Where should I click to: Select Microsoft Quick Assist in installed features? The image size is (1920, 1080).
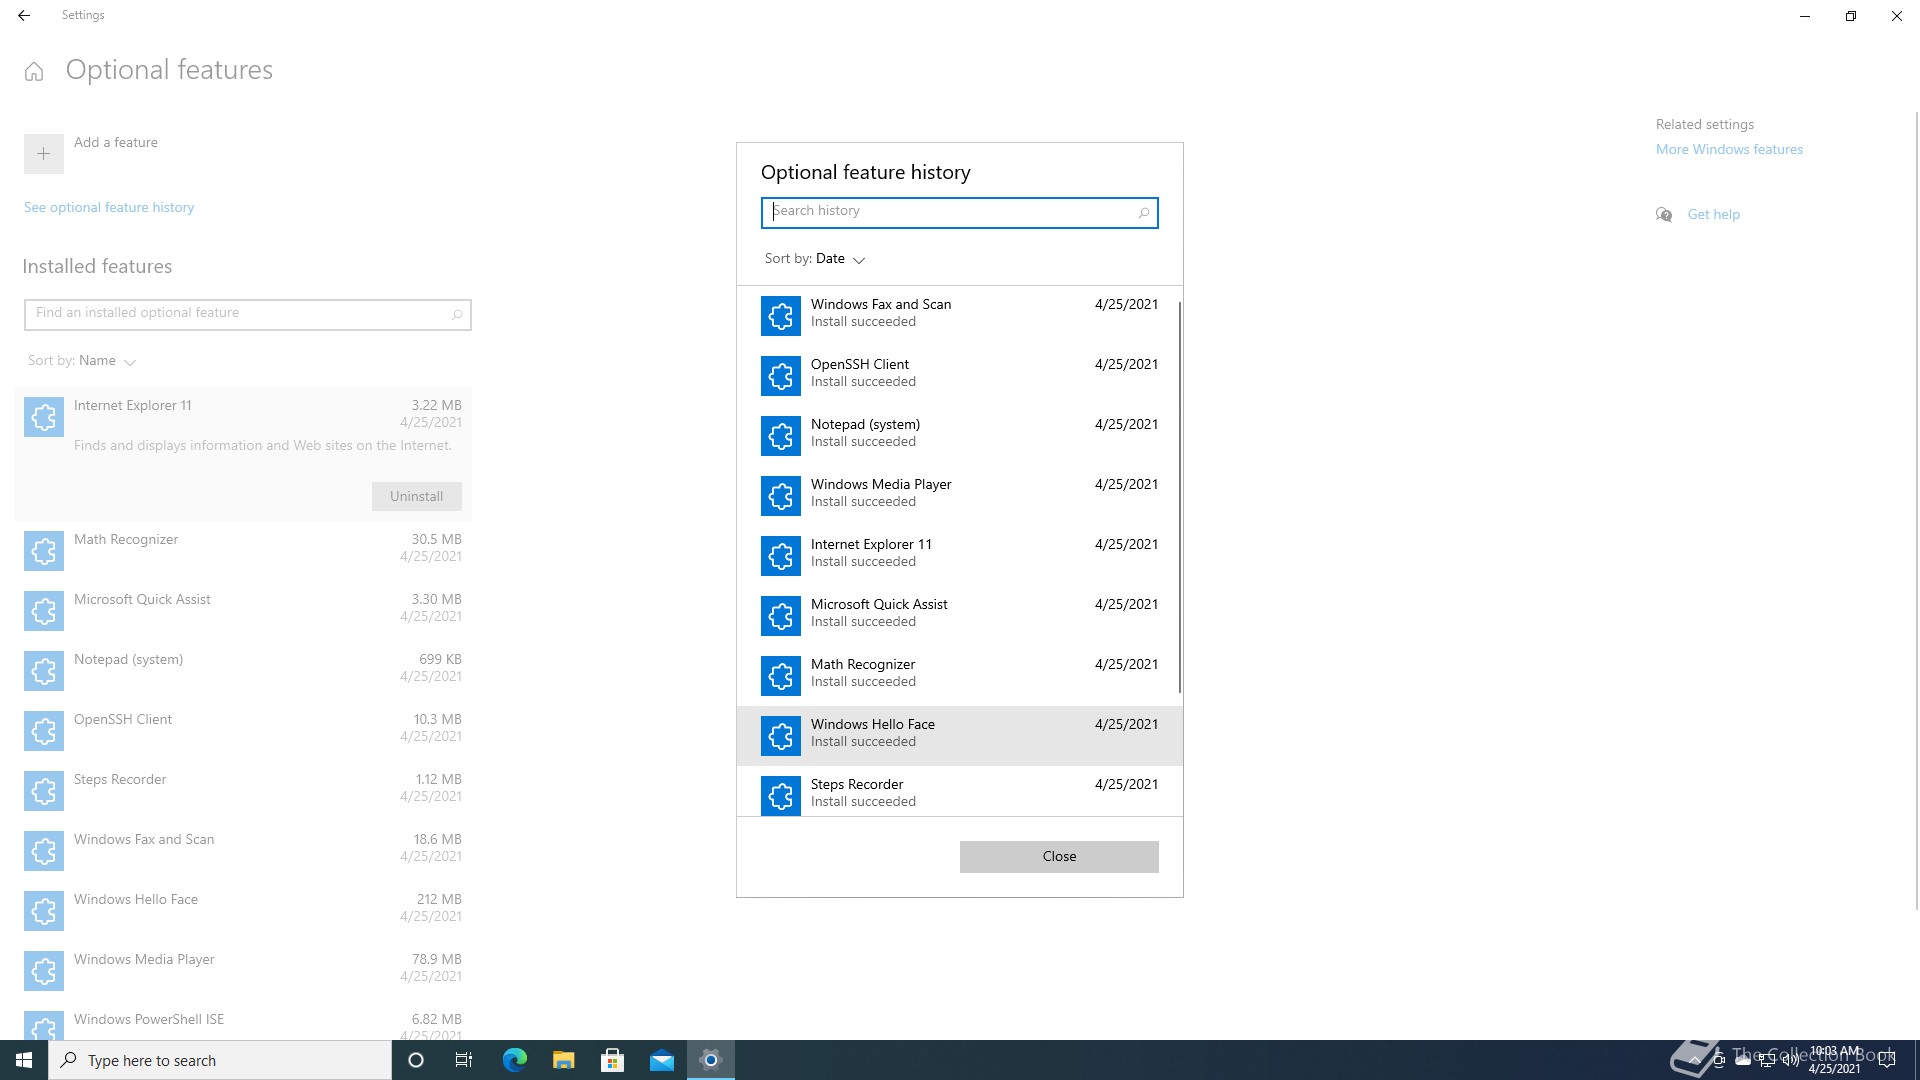pyautogui.click(x=243, y=611)
